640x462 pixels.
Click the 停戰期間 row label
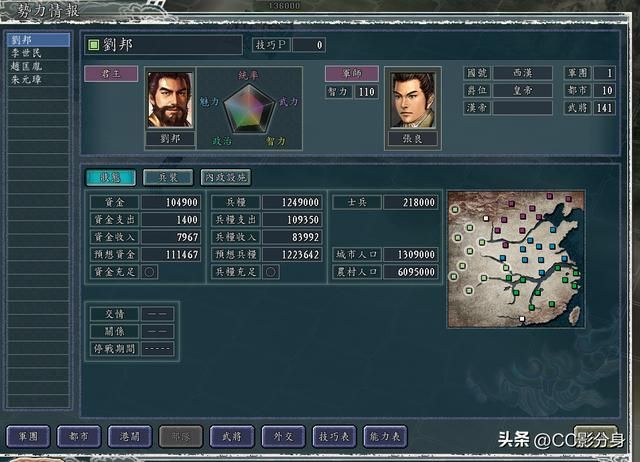tap(115, 349)
